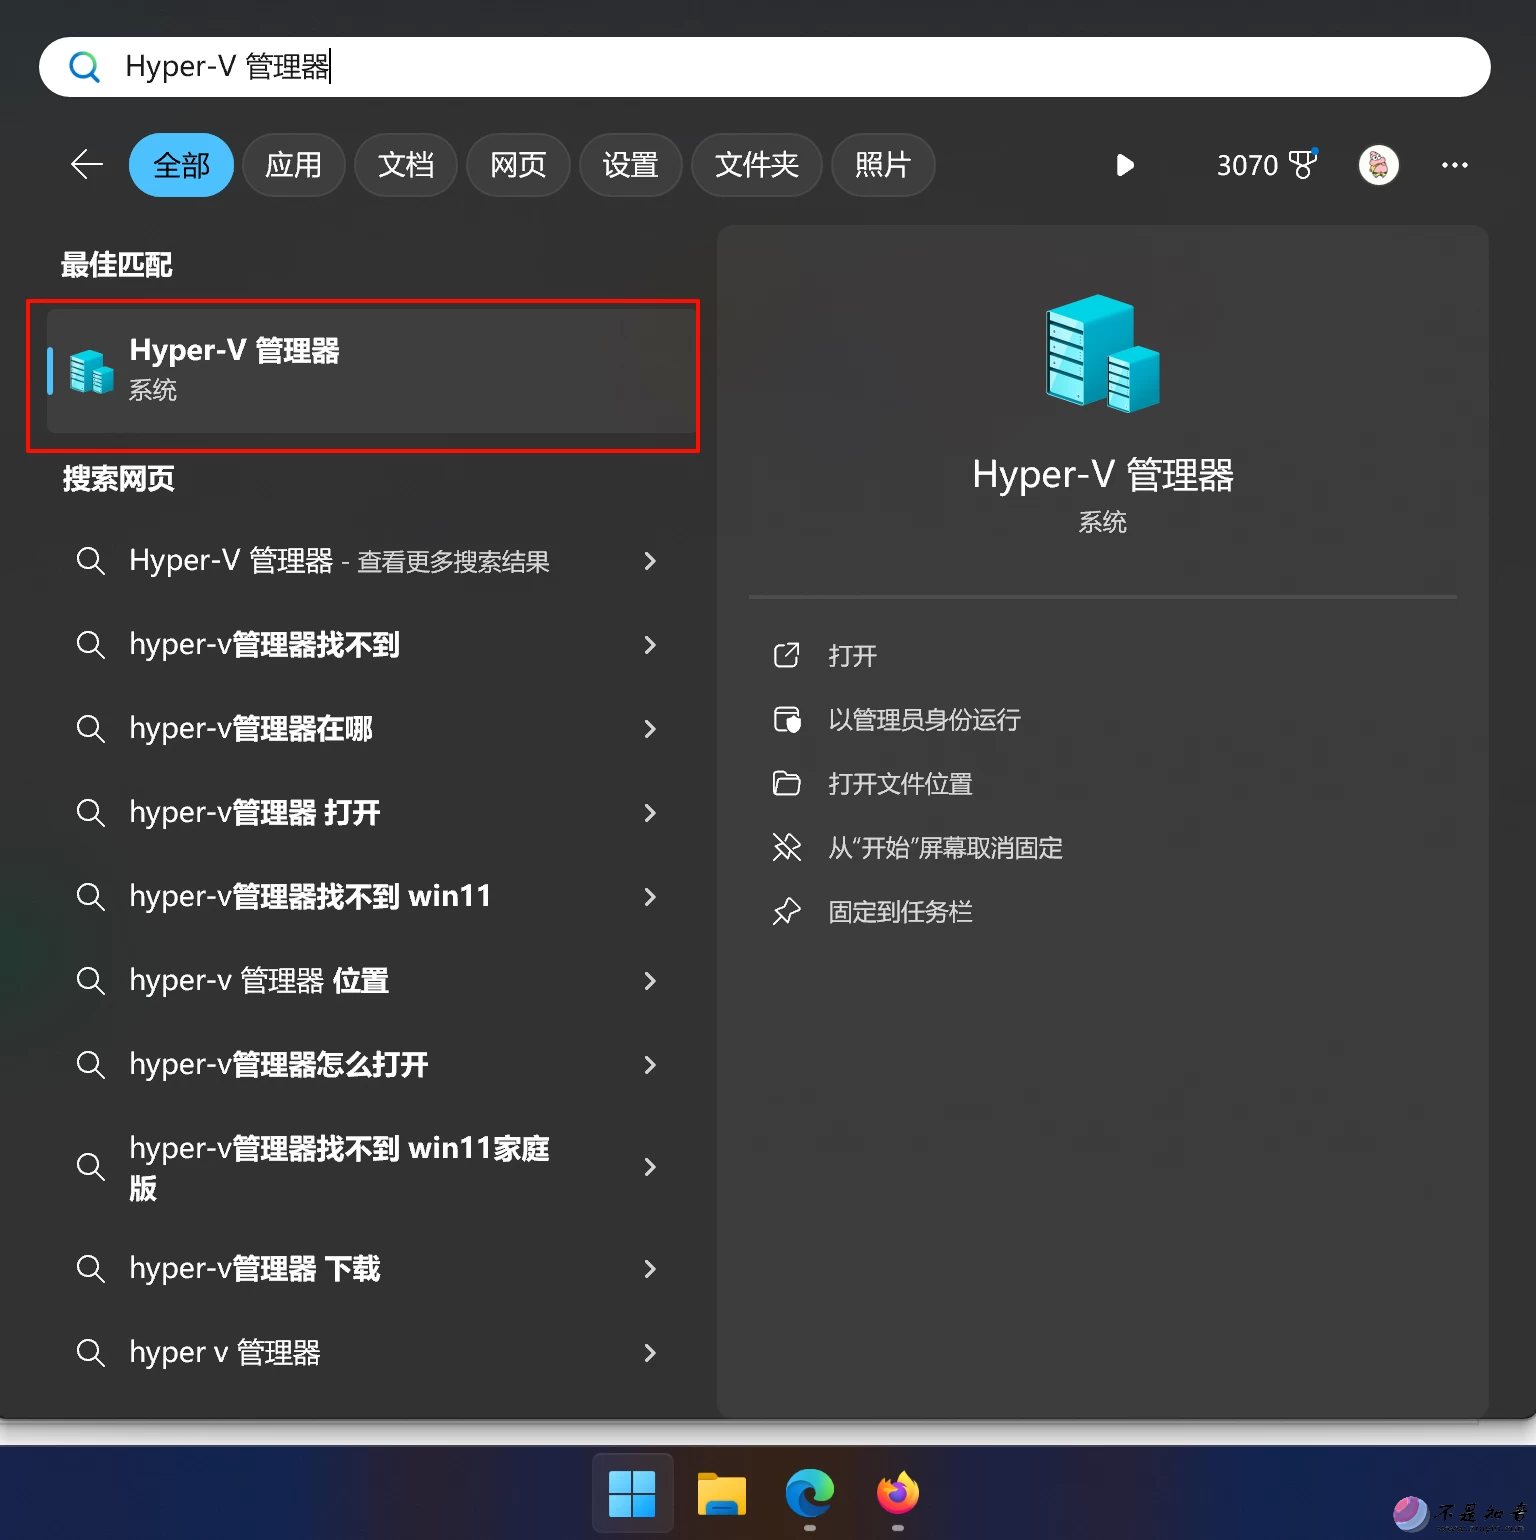Switch to the 文件夹 filter tab

click(x=757, y=165)
